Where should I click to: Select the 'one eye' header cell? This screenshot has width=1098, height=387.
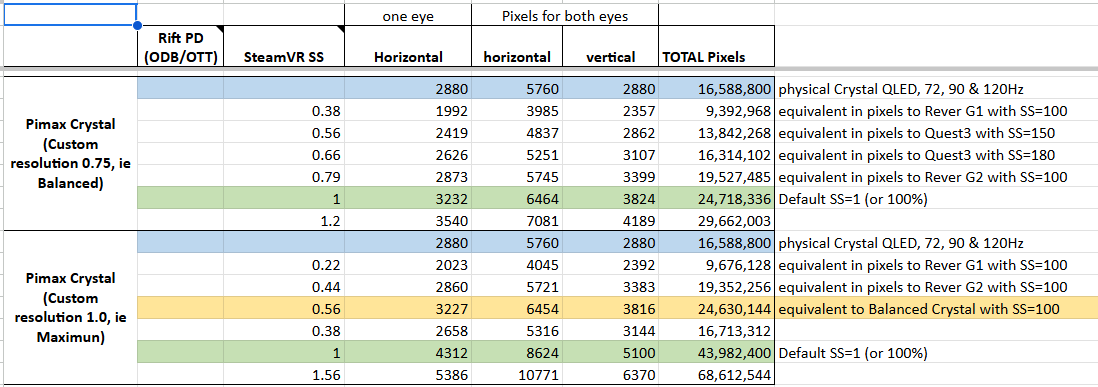coord(408,15)
